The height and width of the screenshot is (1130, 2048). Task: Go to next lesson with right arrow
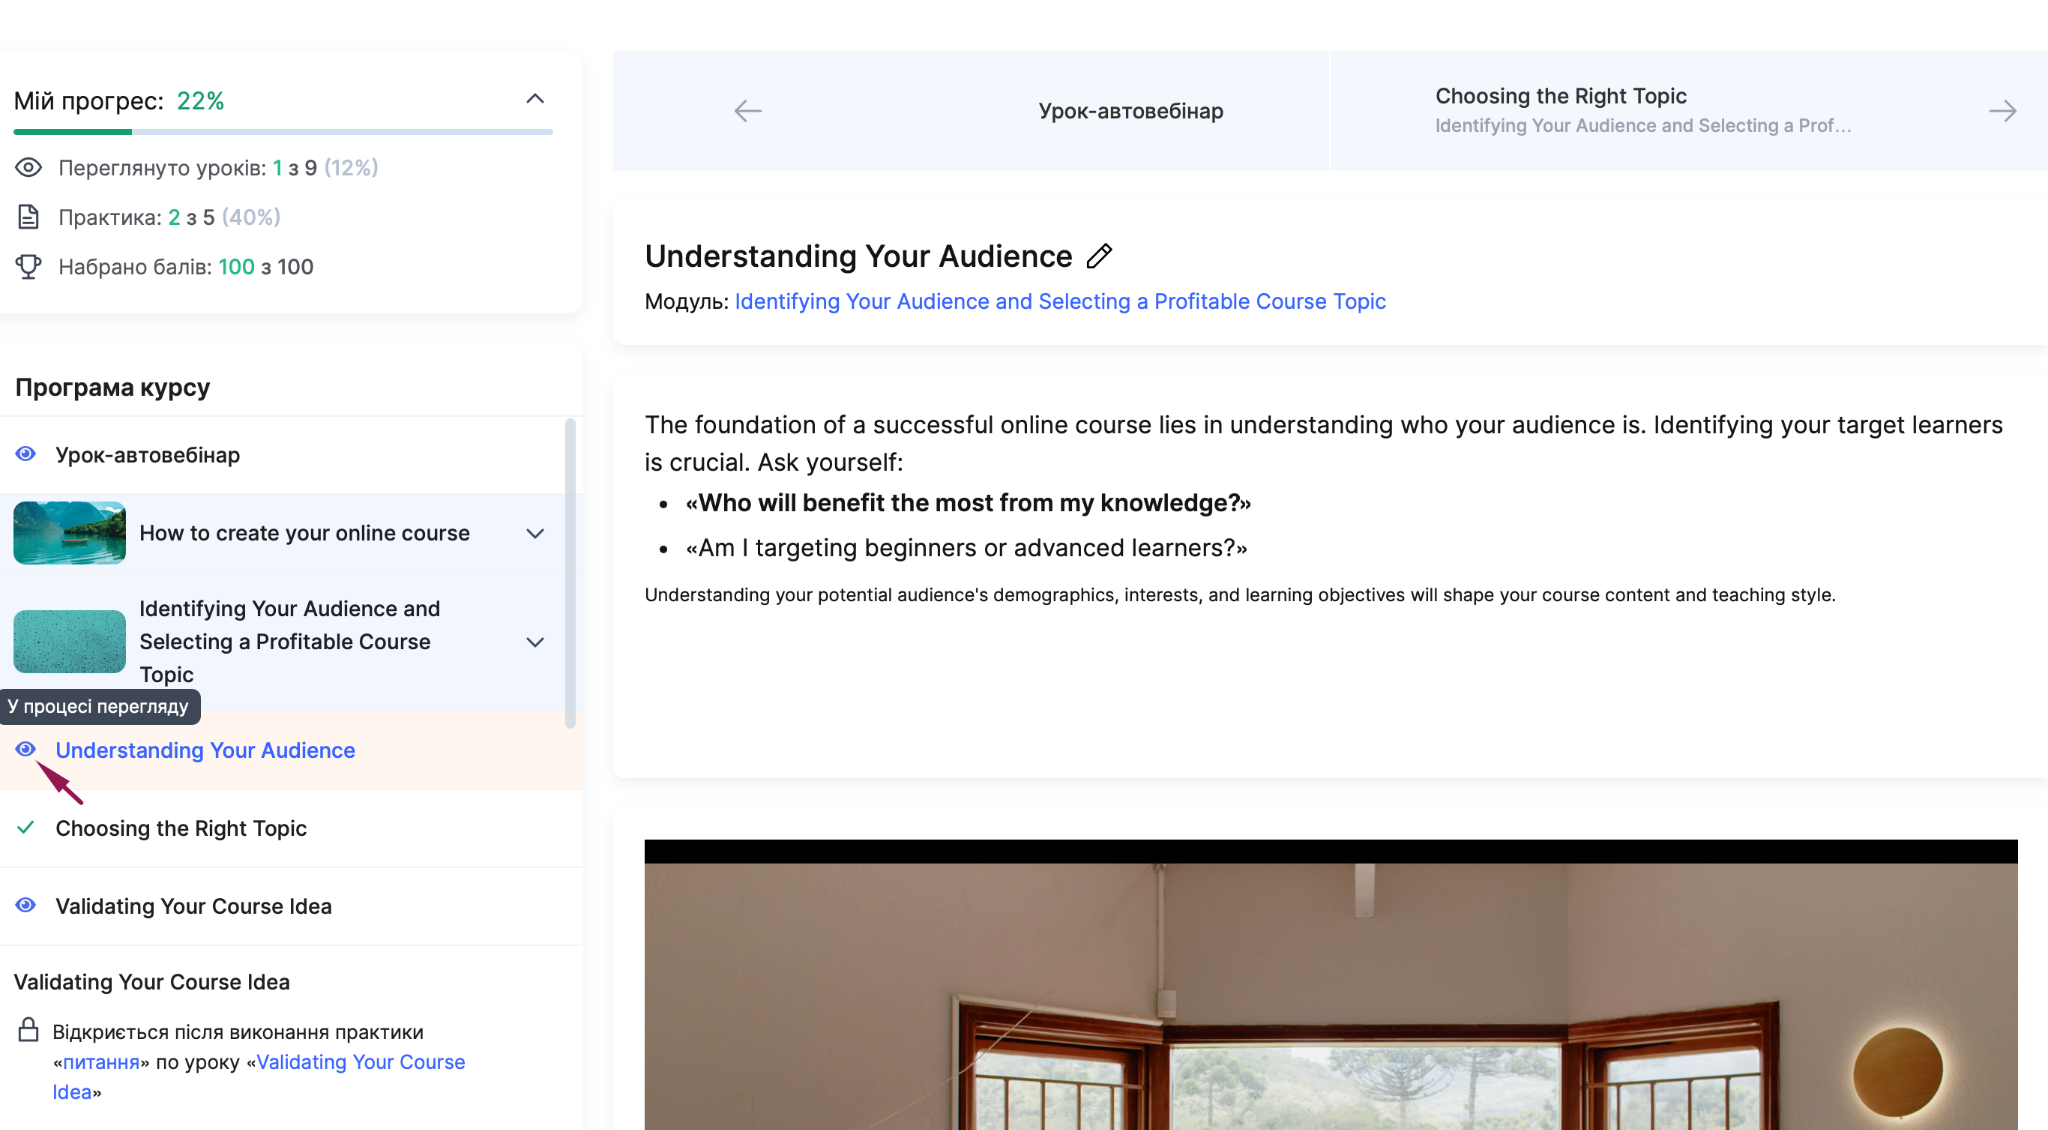tap(2002, 111)
